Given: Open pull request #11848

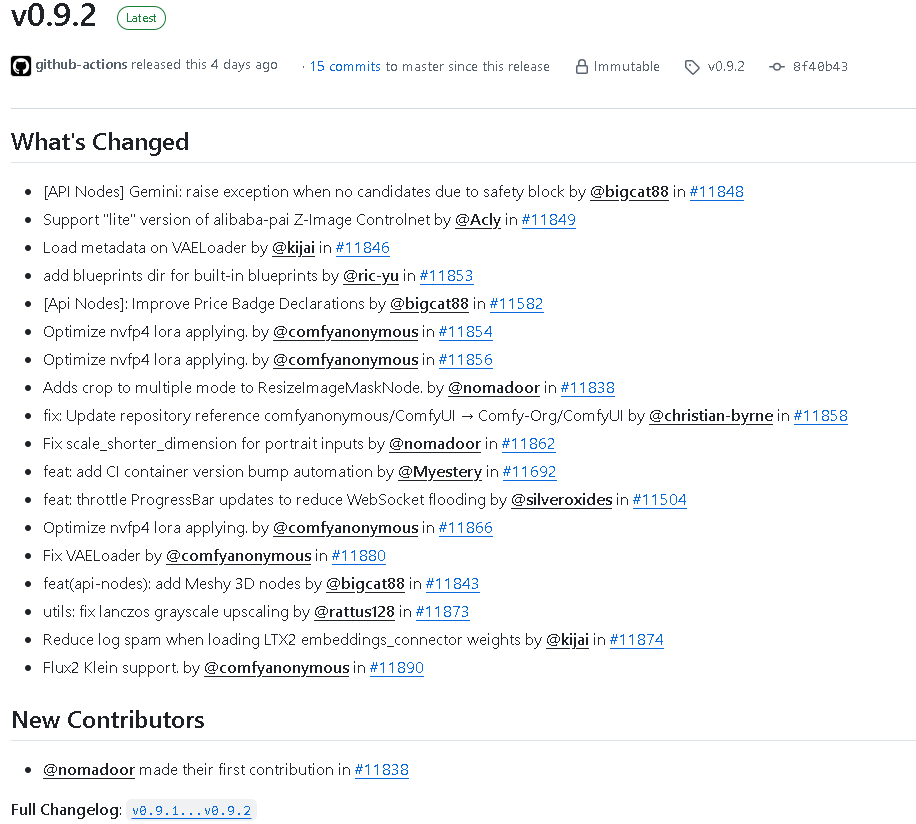Looking at the screenshot, I should (716, 191).
